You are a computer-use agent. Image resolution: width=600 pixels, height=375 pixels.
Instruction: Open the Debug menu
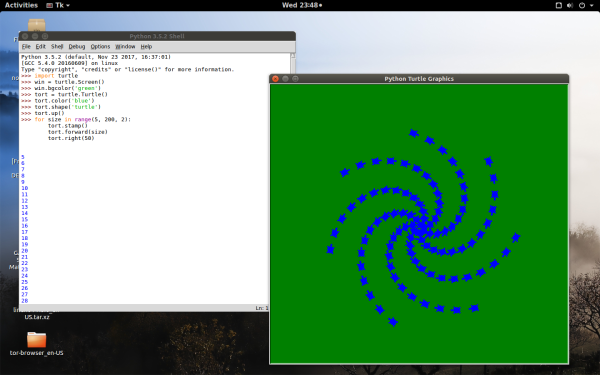tap(77, 47)
